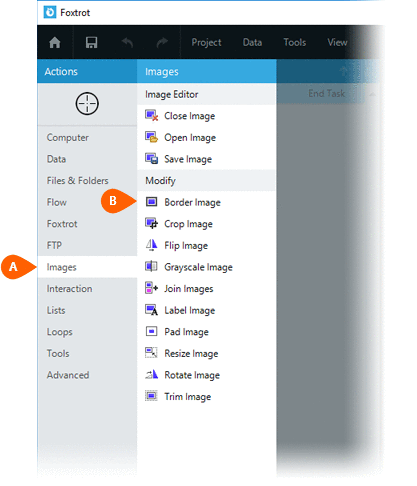Click the Label Image action label
The width and height of the screenshot is (417, 486).
(190, 310)
